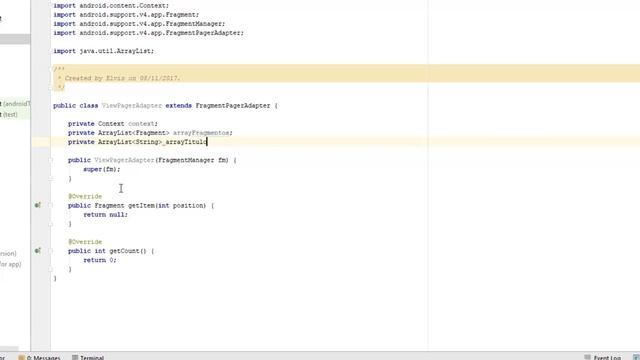
Task: Click the 'return 0;' statement
Action: point(100,260)
